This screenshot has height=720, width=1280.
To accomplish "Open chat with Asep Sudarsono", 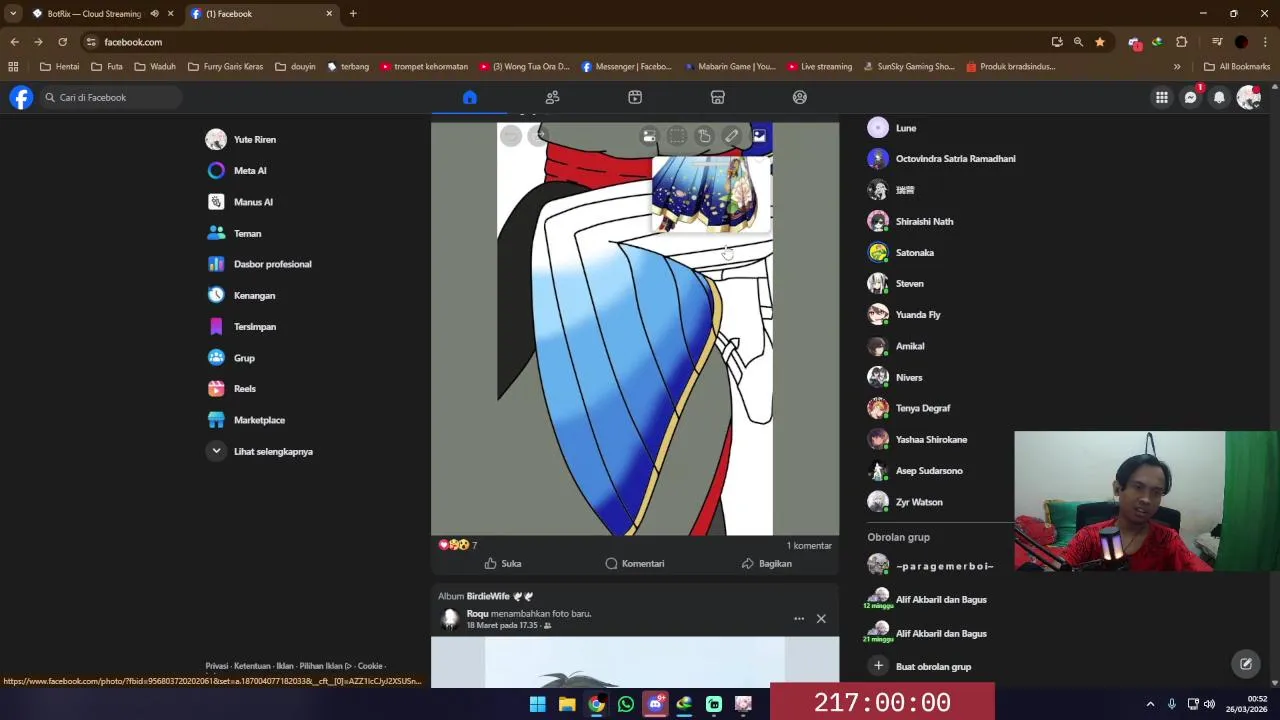I will pos(928,471).
